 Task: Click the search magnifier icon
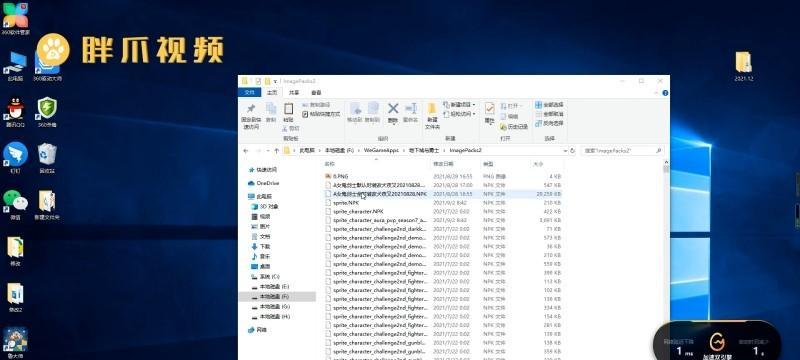[x=658, y=151]
